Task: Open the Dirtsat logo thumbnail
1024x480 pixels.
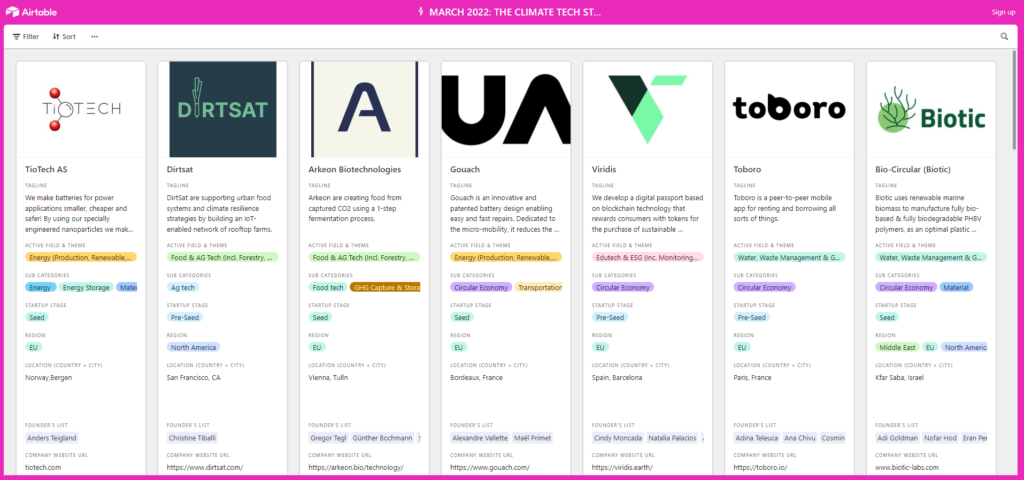Action: [x=223, y=109]
